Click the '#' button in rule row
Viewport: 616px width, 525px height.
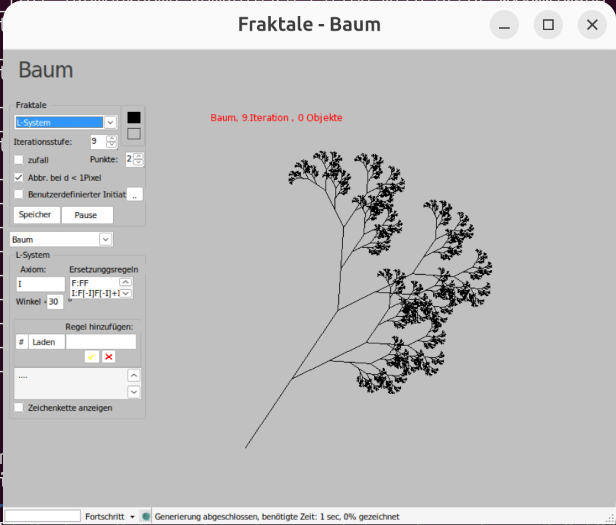(21, 342)
